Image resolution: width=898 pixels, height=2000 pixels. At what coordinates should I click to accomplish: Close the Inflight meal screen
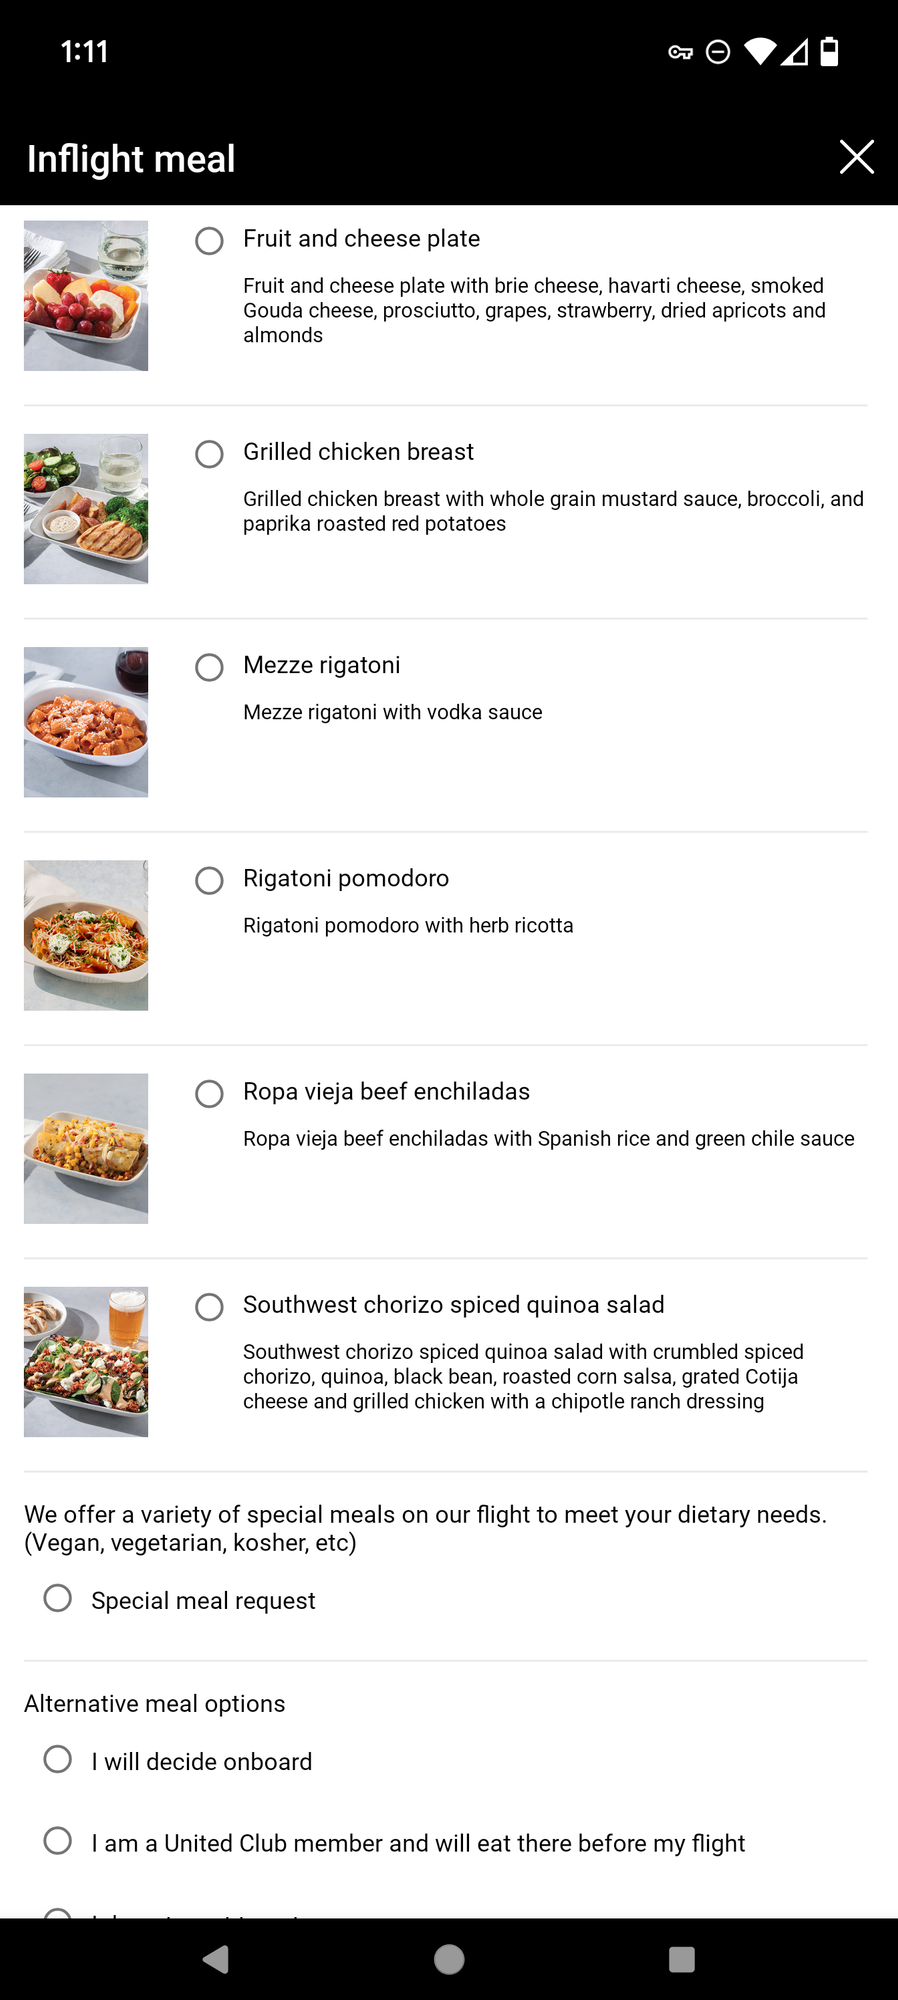(x=857, y=157)
